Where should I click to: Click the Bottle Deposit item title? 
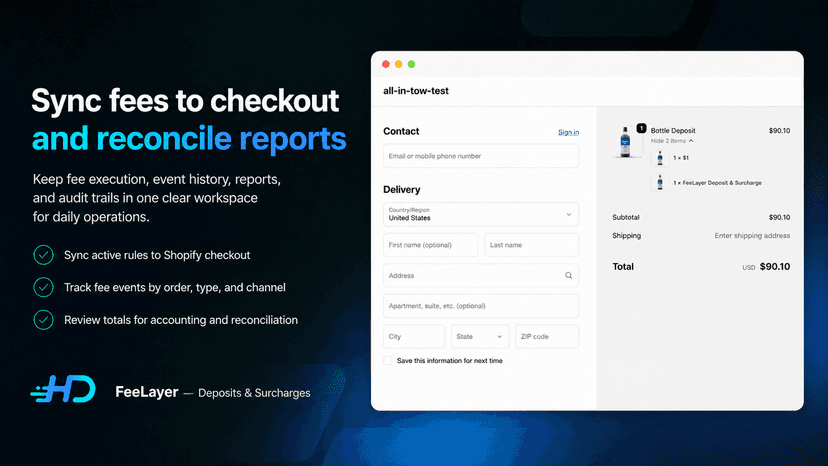pyautogui.click(x=673, y=131)
